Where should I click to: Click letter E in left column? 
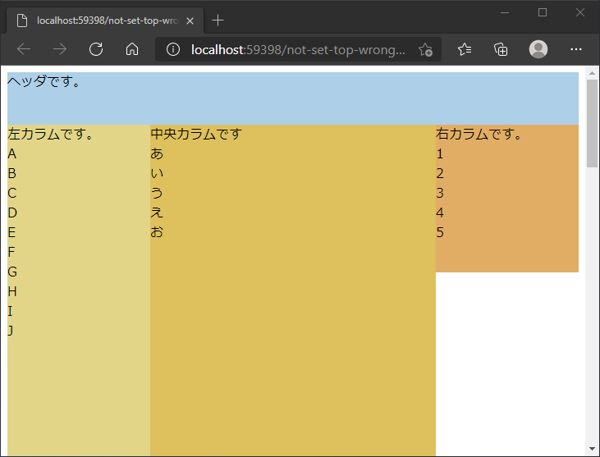tap(11, 232)
